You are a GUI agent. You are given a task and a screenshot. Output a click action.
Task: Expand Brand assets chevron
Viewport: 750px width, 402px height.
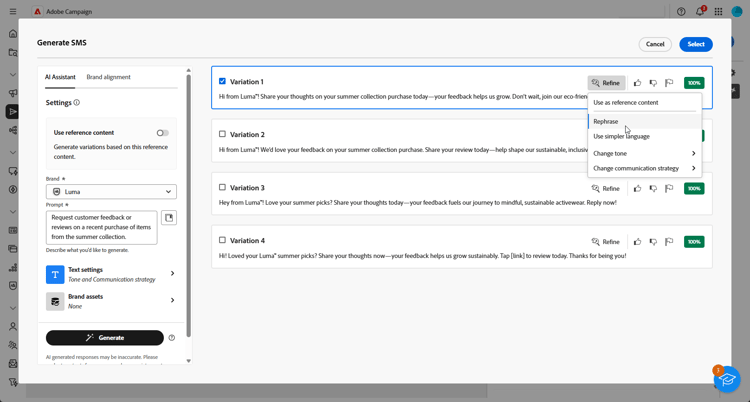(x=173, y=300)
